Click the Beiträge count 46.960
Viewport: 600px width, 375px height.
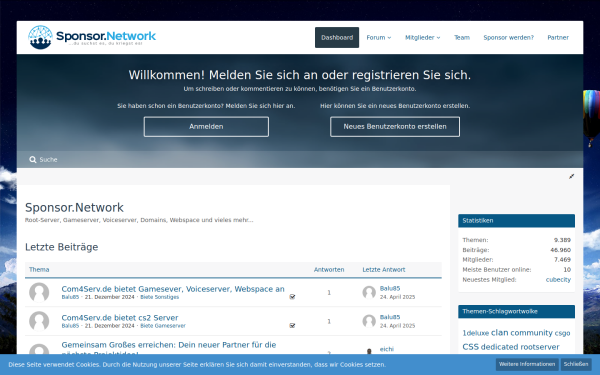(x=561, y=250)
